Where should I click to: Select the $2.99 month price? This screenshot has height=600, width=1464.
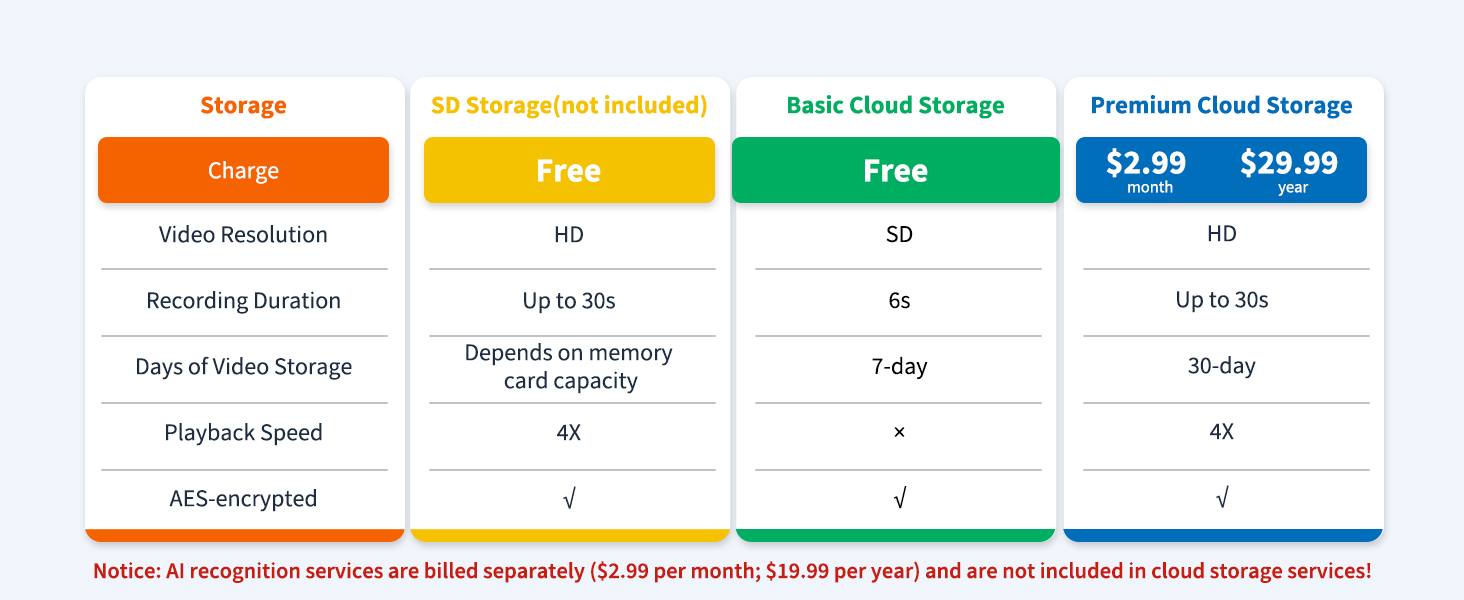1146,170
